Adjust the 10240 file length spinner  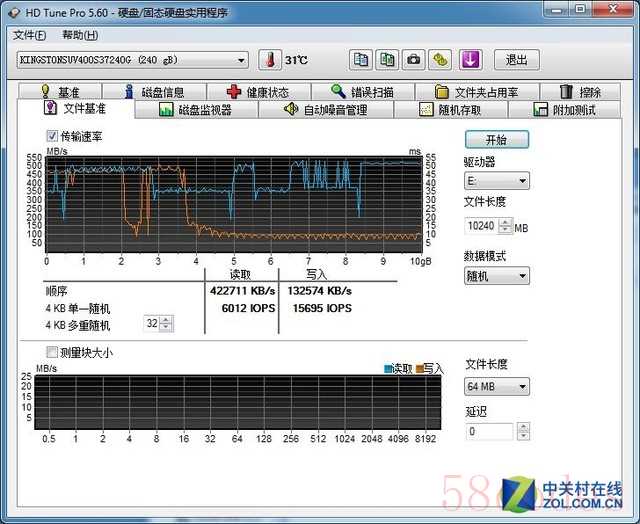click(505, 226)
